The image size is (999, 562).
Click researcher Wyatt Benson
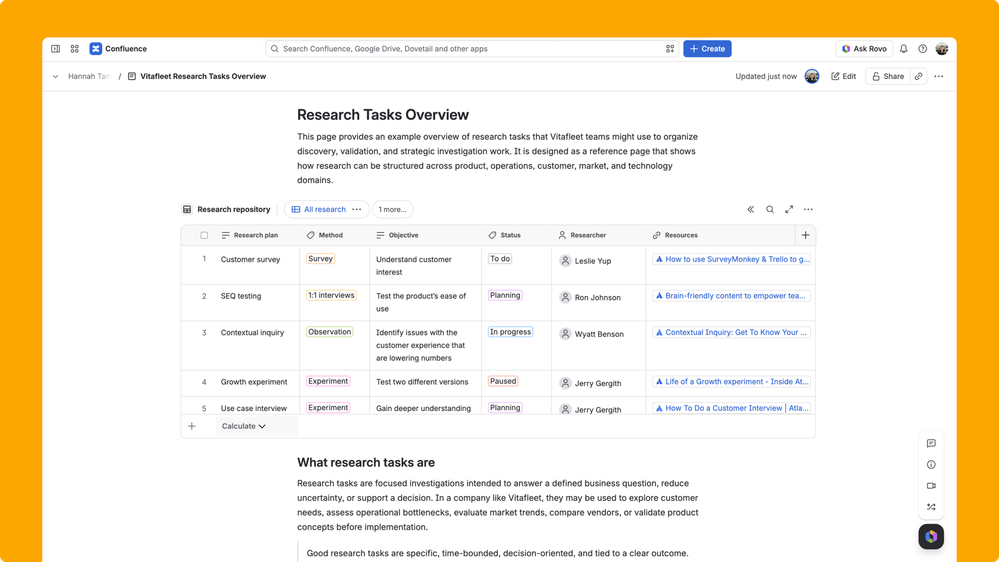pyautogui.click(x=591, y=334)
